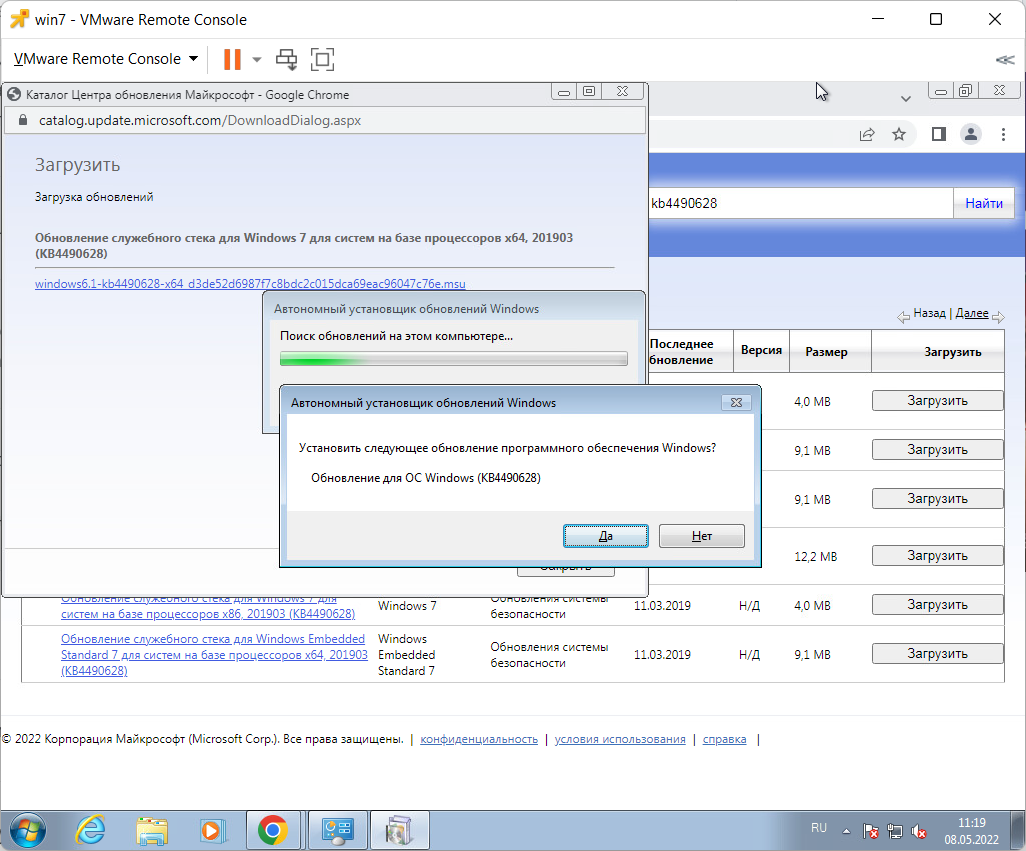The width and height of the screenshot is (1026, 851).
Task: Click the network tray icon
Action: tap(894, 831)
